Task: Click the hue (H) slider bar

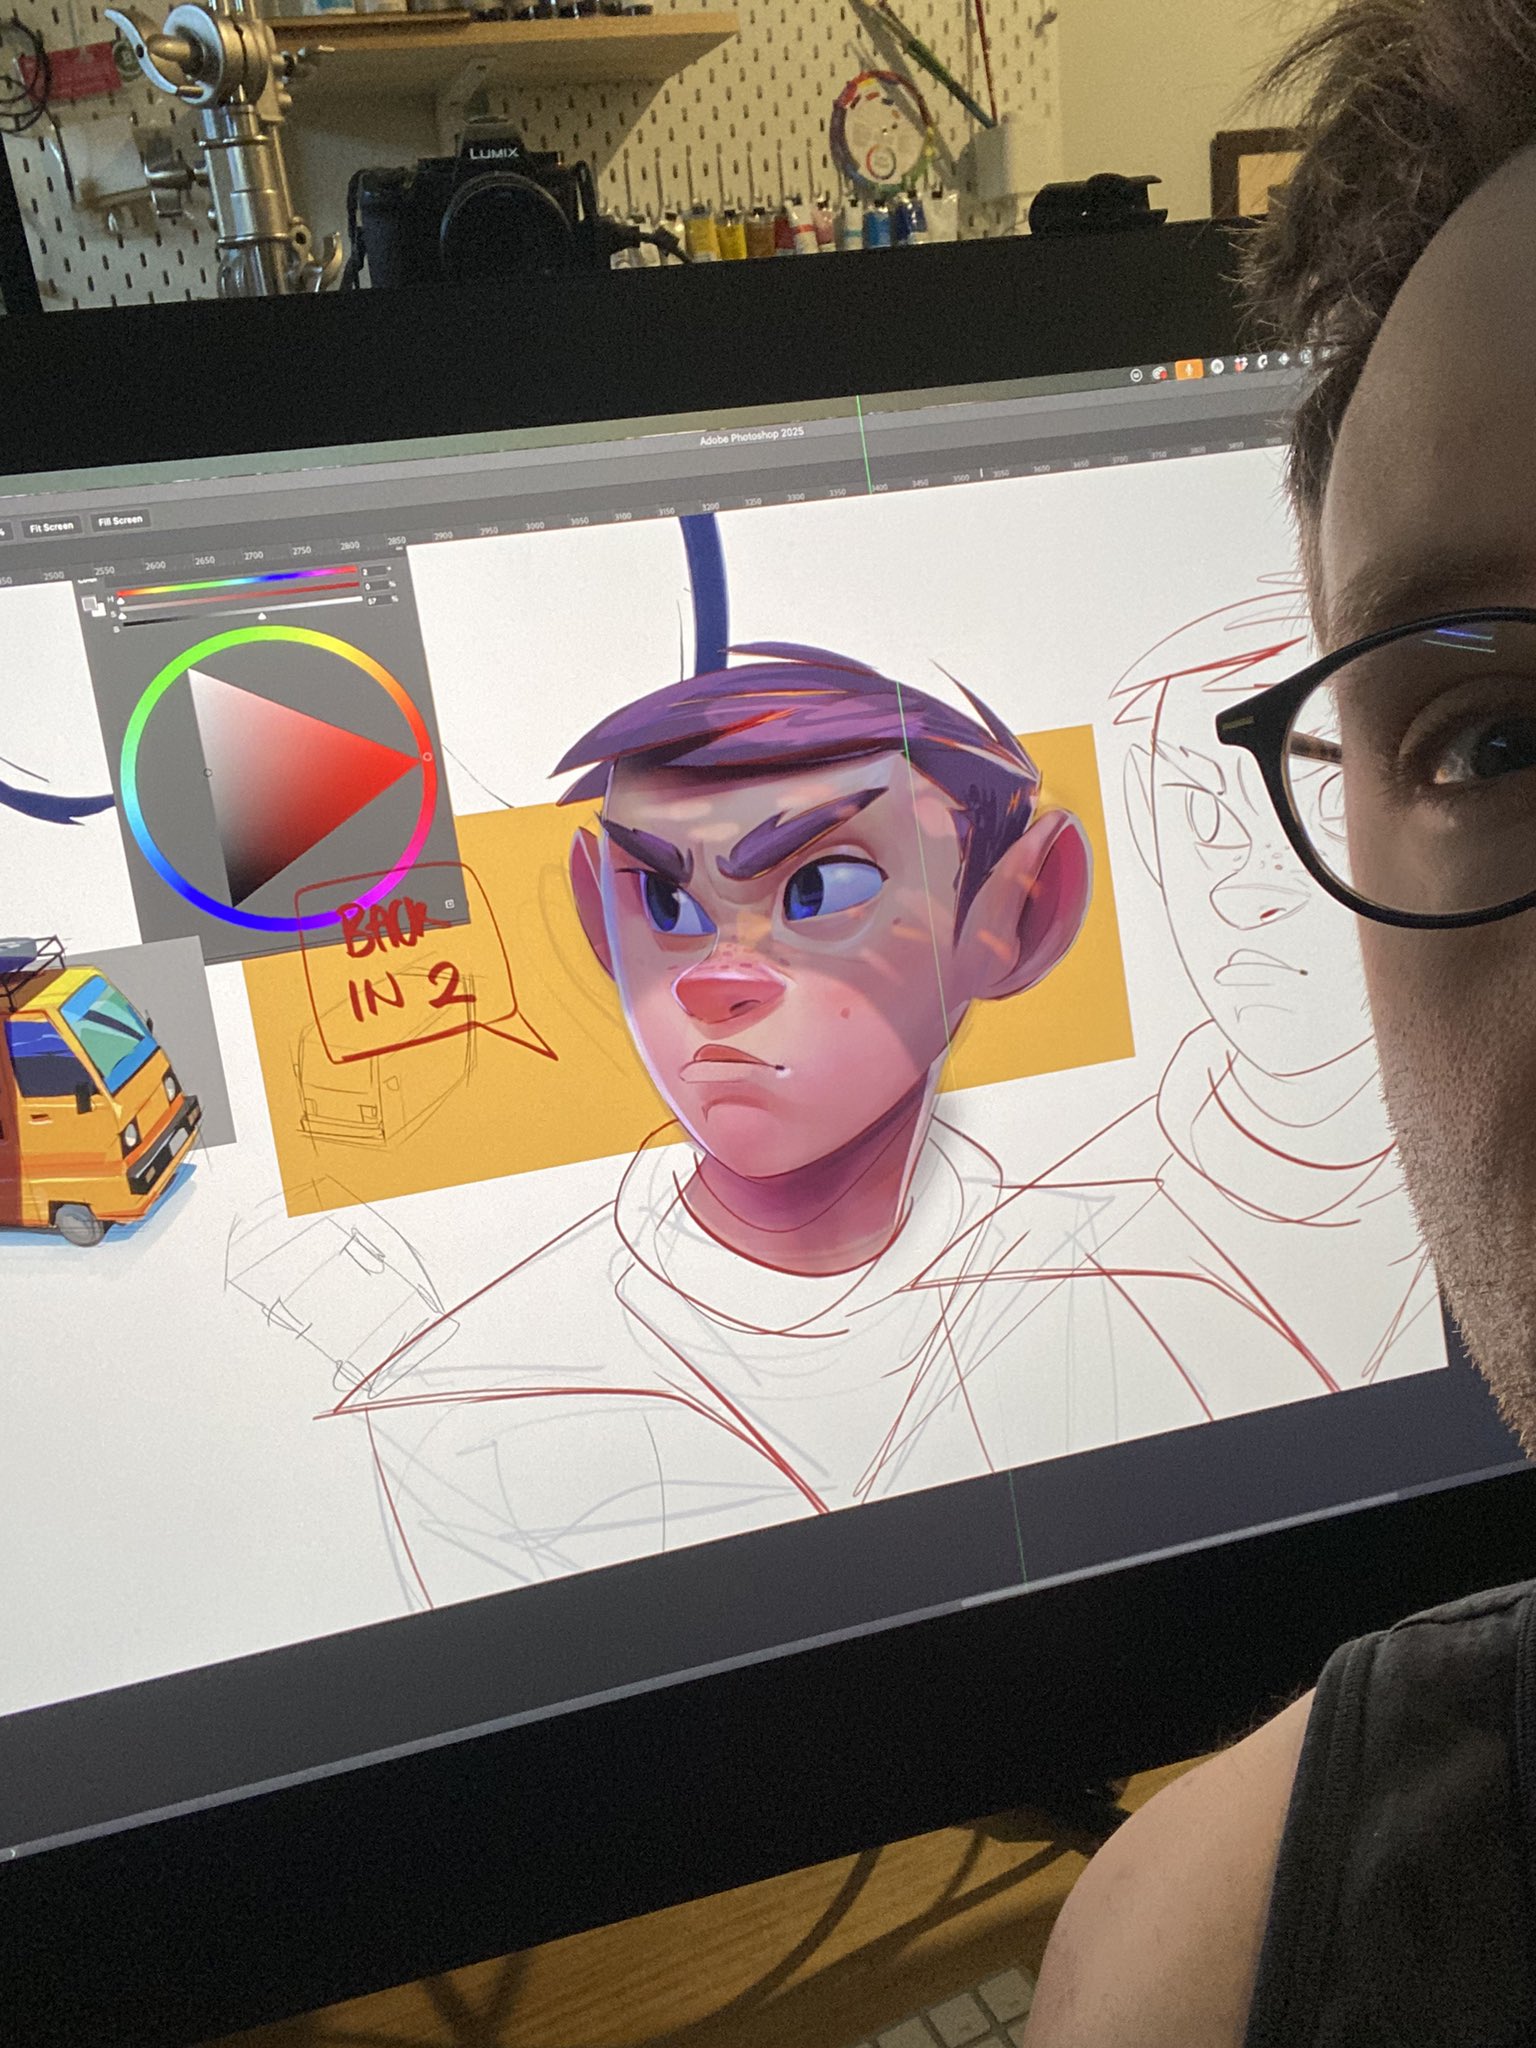Action: 236,581
